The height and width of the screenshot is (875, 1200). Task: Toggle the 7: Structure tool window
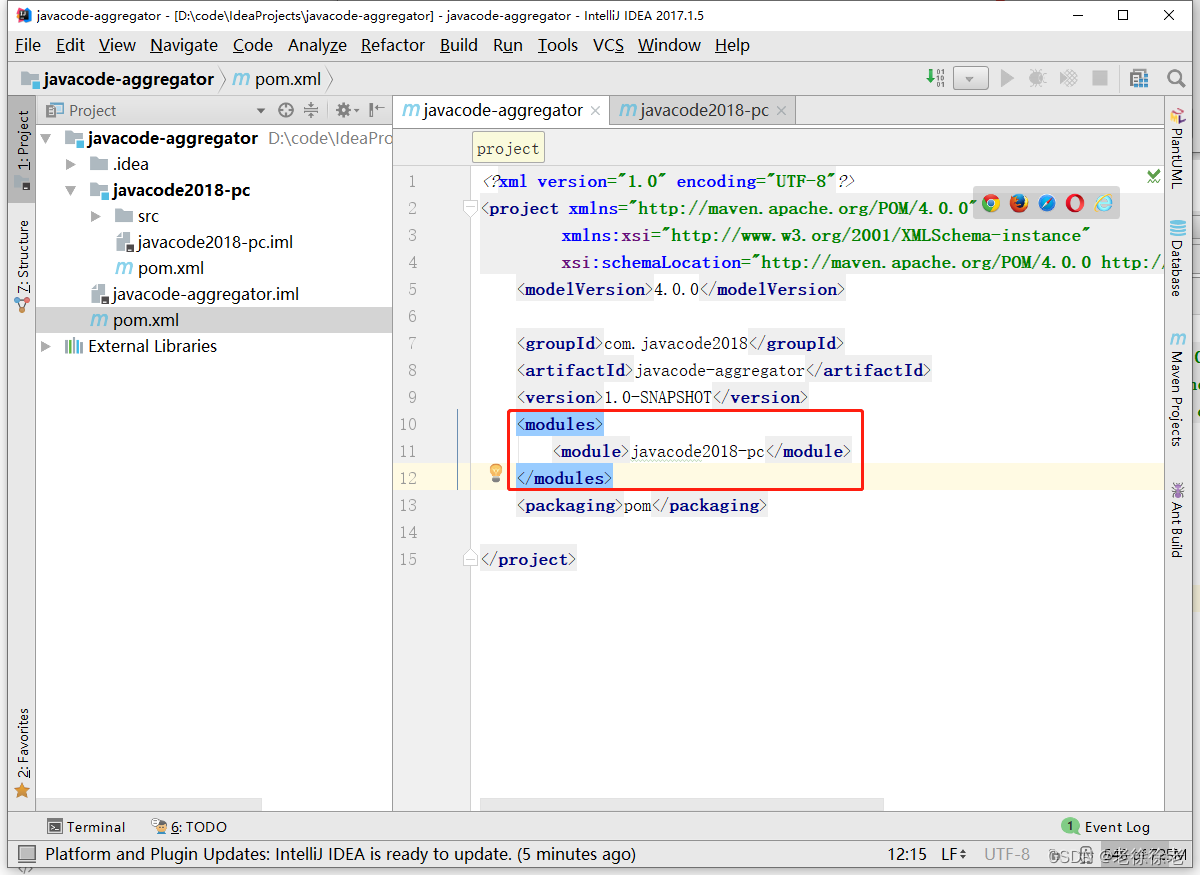22,266
